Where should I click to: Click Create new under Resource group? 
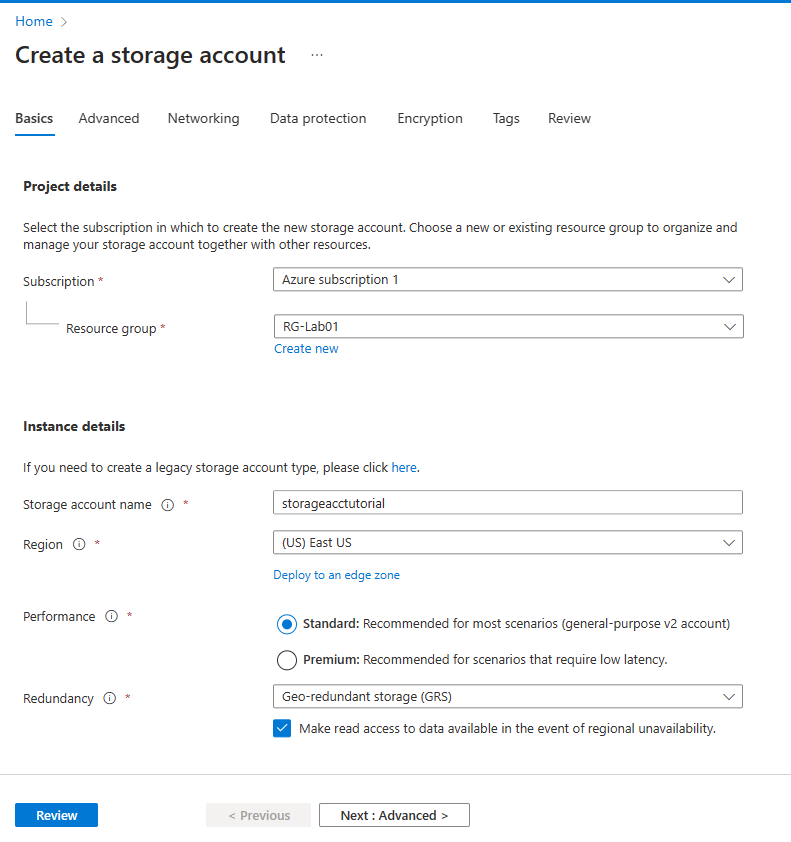306,348
